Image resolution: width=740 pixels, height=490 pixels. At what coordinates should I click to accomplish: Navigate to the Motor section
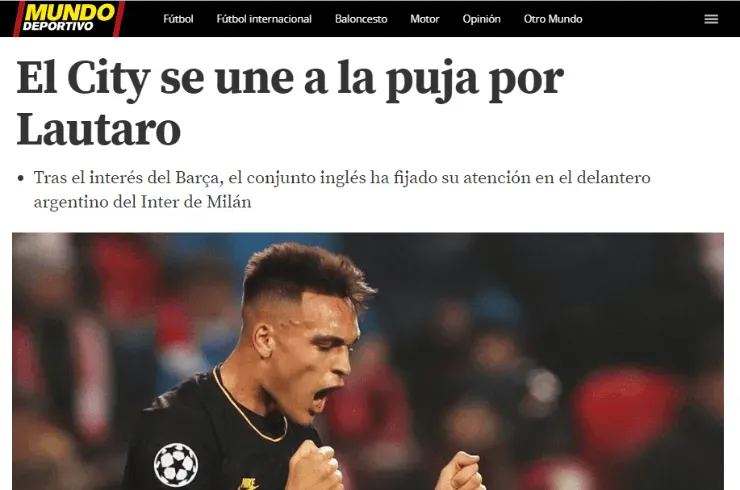425,19
